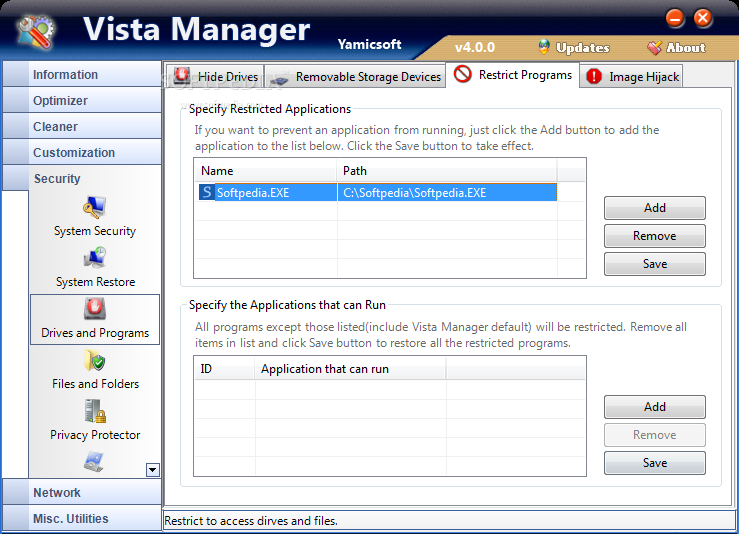The width and height of the screenshot is (739, 534).
Task: Close the Vista Manager window
Action: pyautogui.click(x=703, y=18)
